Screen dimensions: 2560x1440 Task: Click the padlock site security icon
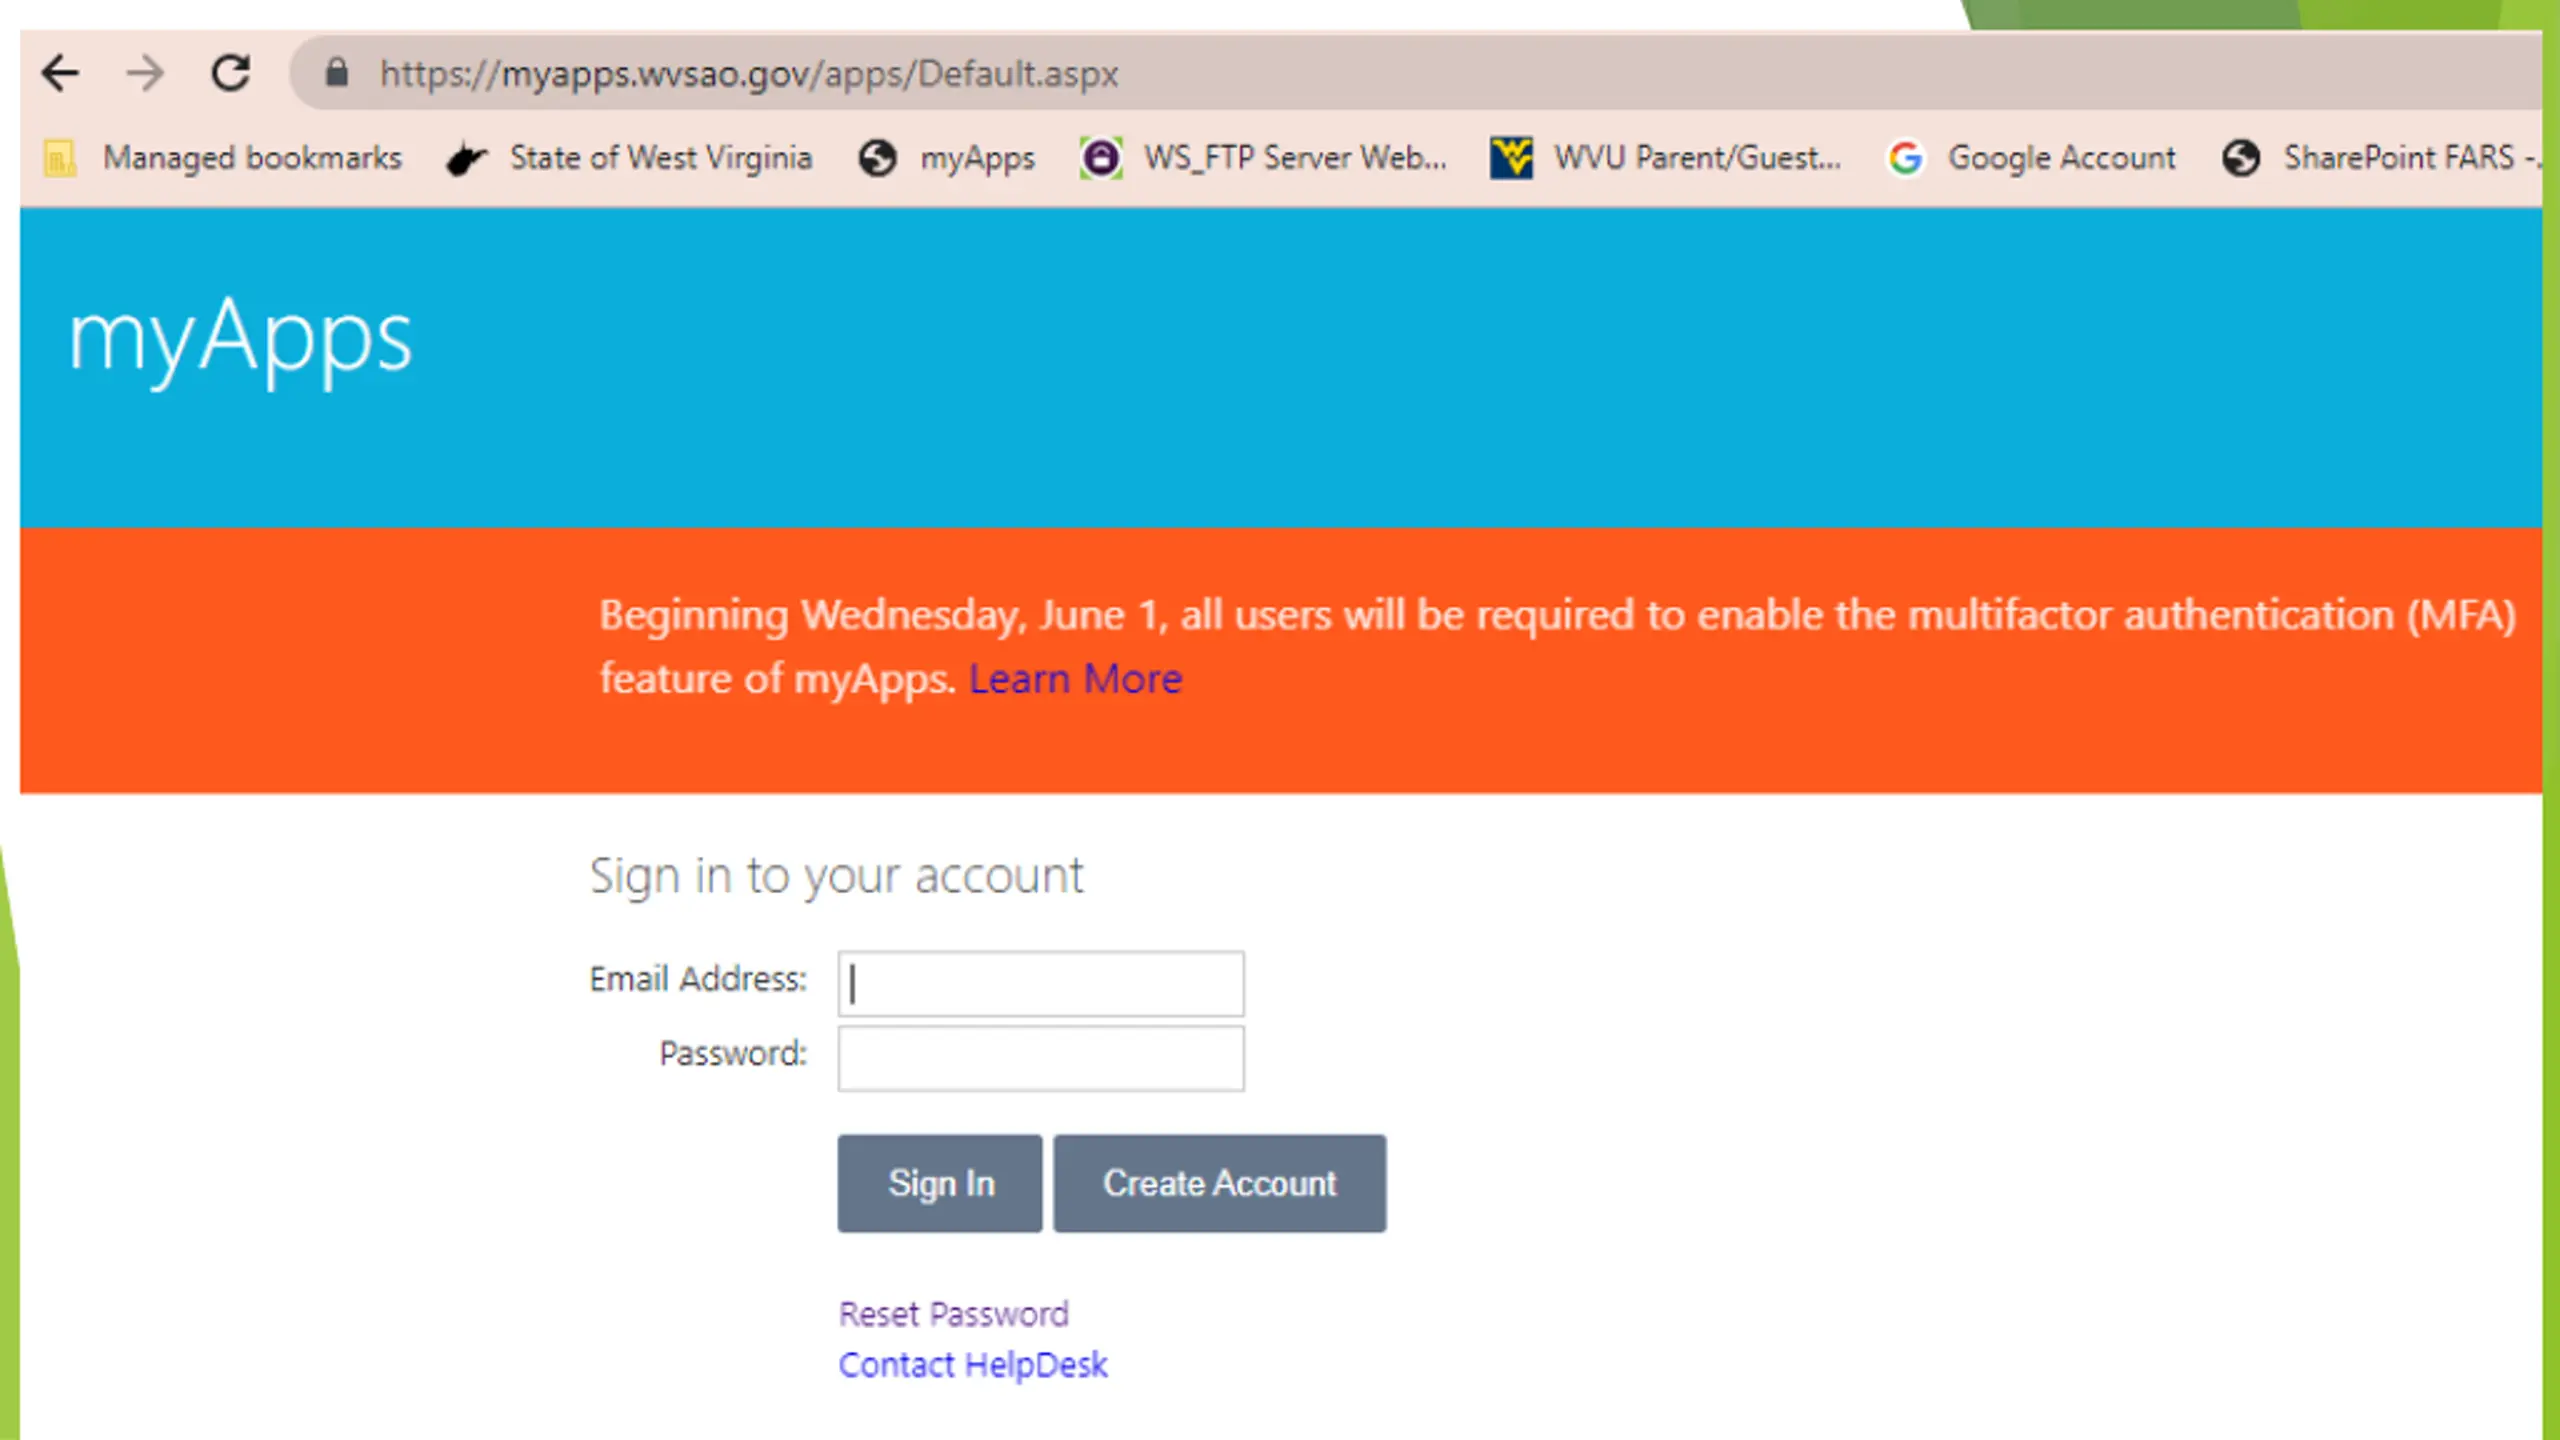pyautogui.click(x=336, y=72)
